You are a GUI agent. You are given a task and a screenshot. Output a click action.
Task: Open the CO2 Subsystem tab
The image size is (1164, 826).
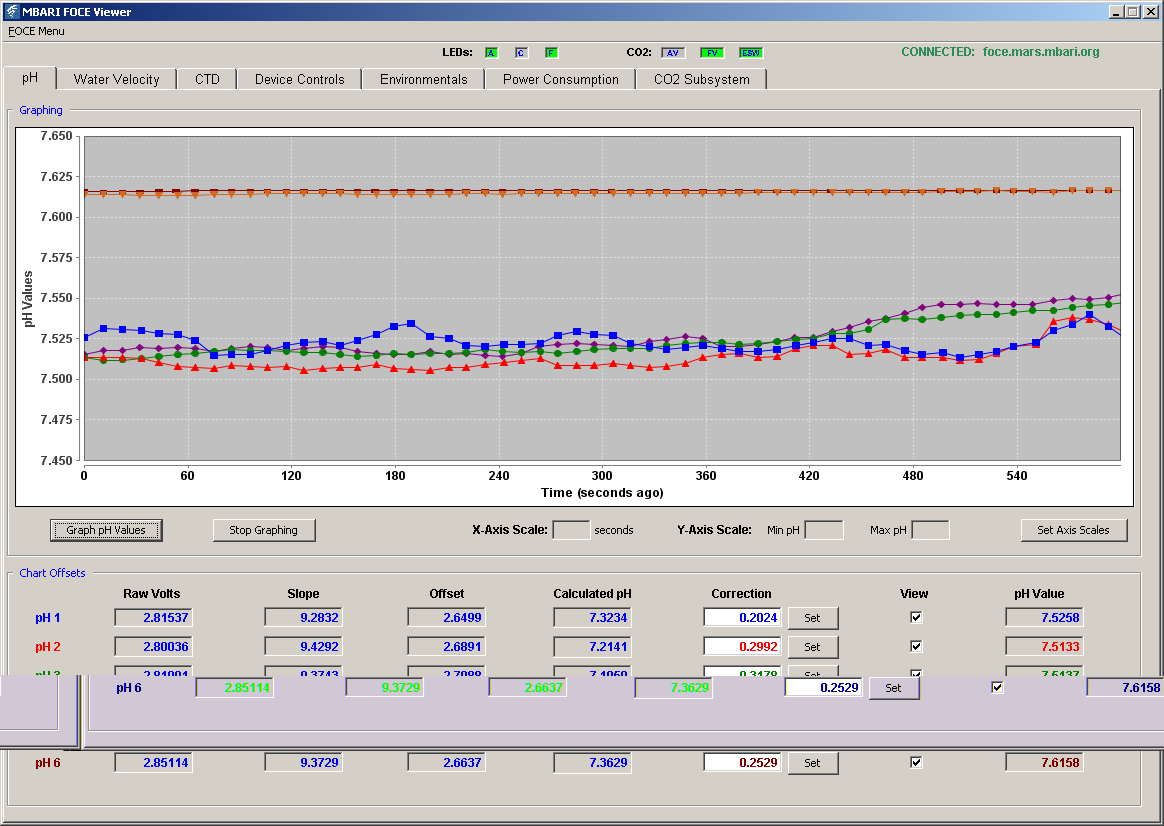pyautogui.click(x=702, y=79)
